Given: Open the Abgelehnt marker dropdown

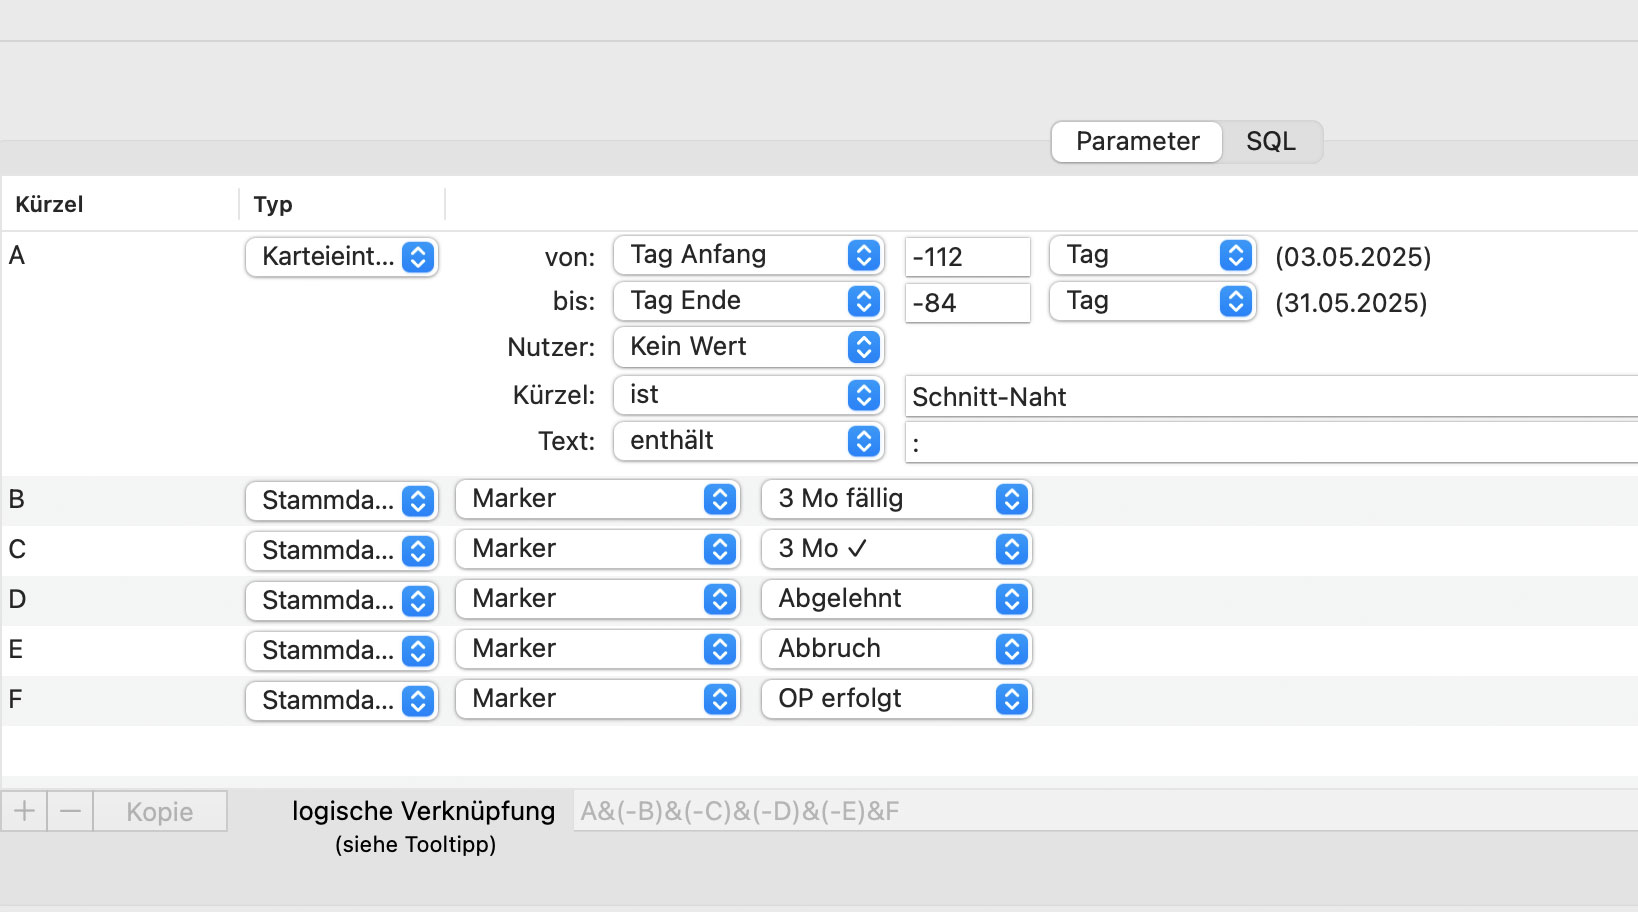Looking at the screenshot, I should tap(896, 599).
